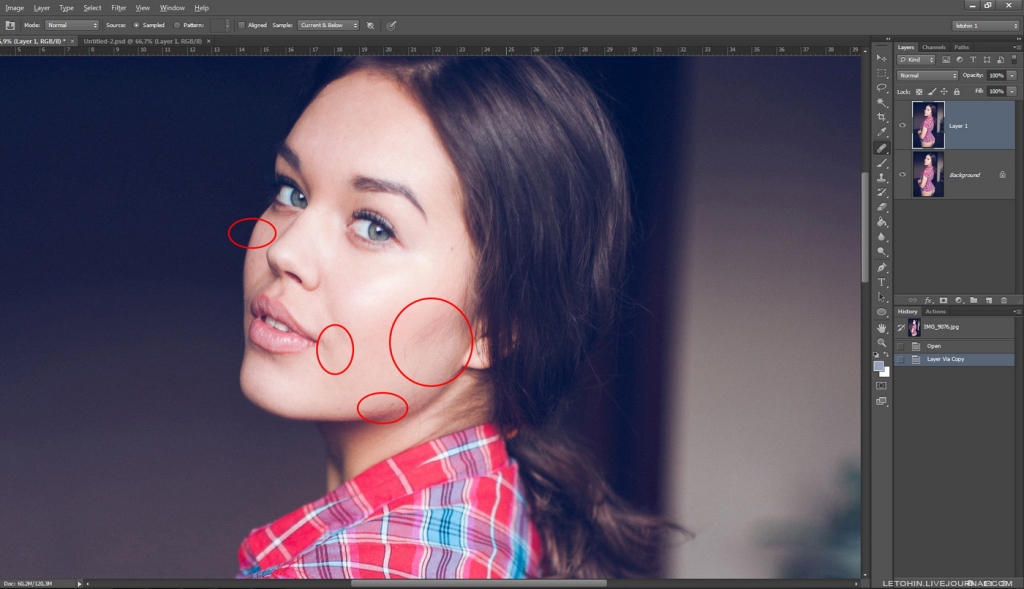Toggle lock transparent pixels
The image size is (1024, 589).
pos(919,92)
